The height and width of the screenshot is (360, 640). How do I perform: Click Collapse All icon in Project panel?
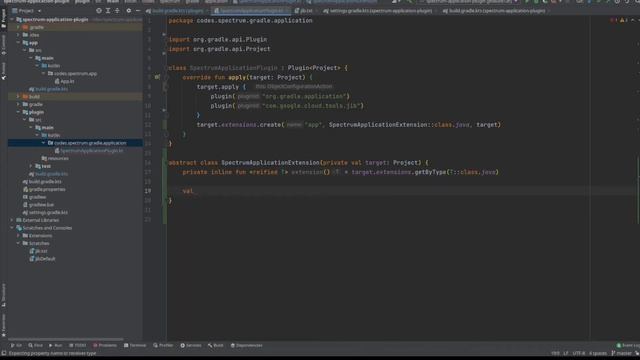pyautogui.click(x=117, y=11)
